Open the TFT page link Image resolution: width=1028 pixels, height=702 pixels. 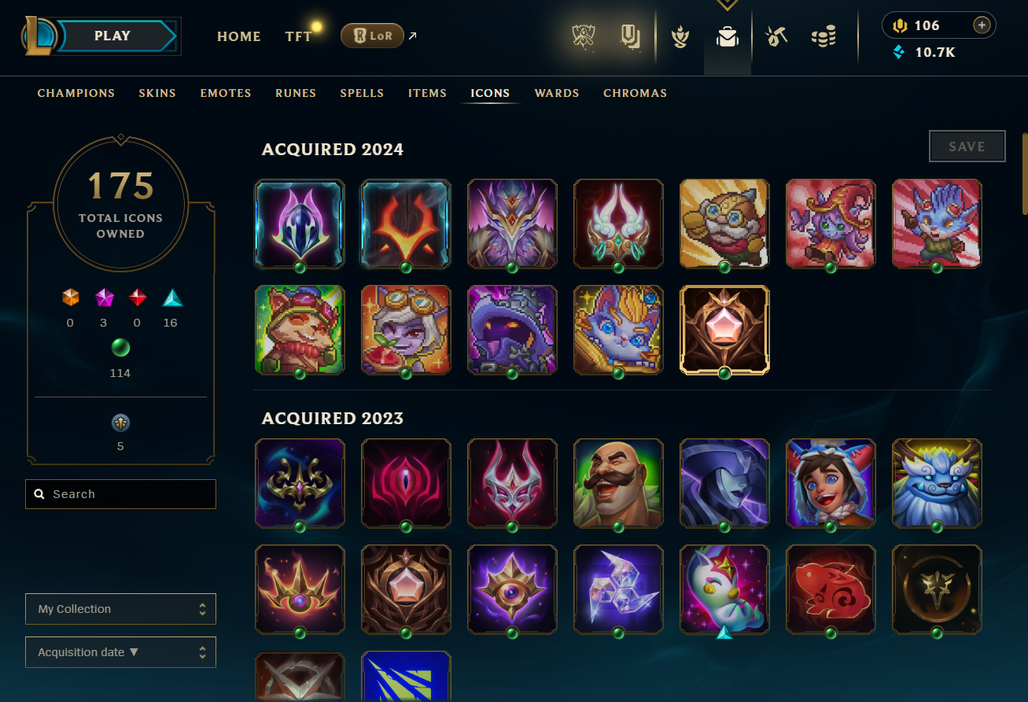point(298,37)
